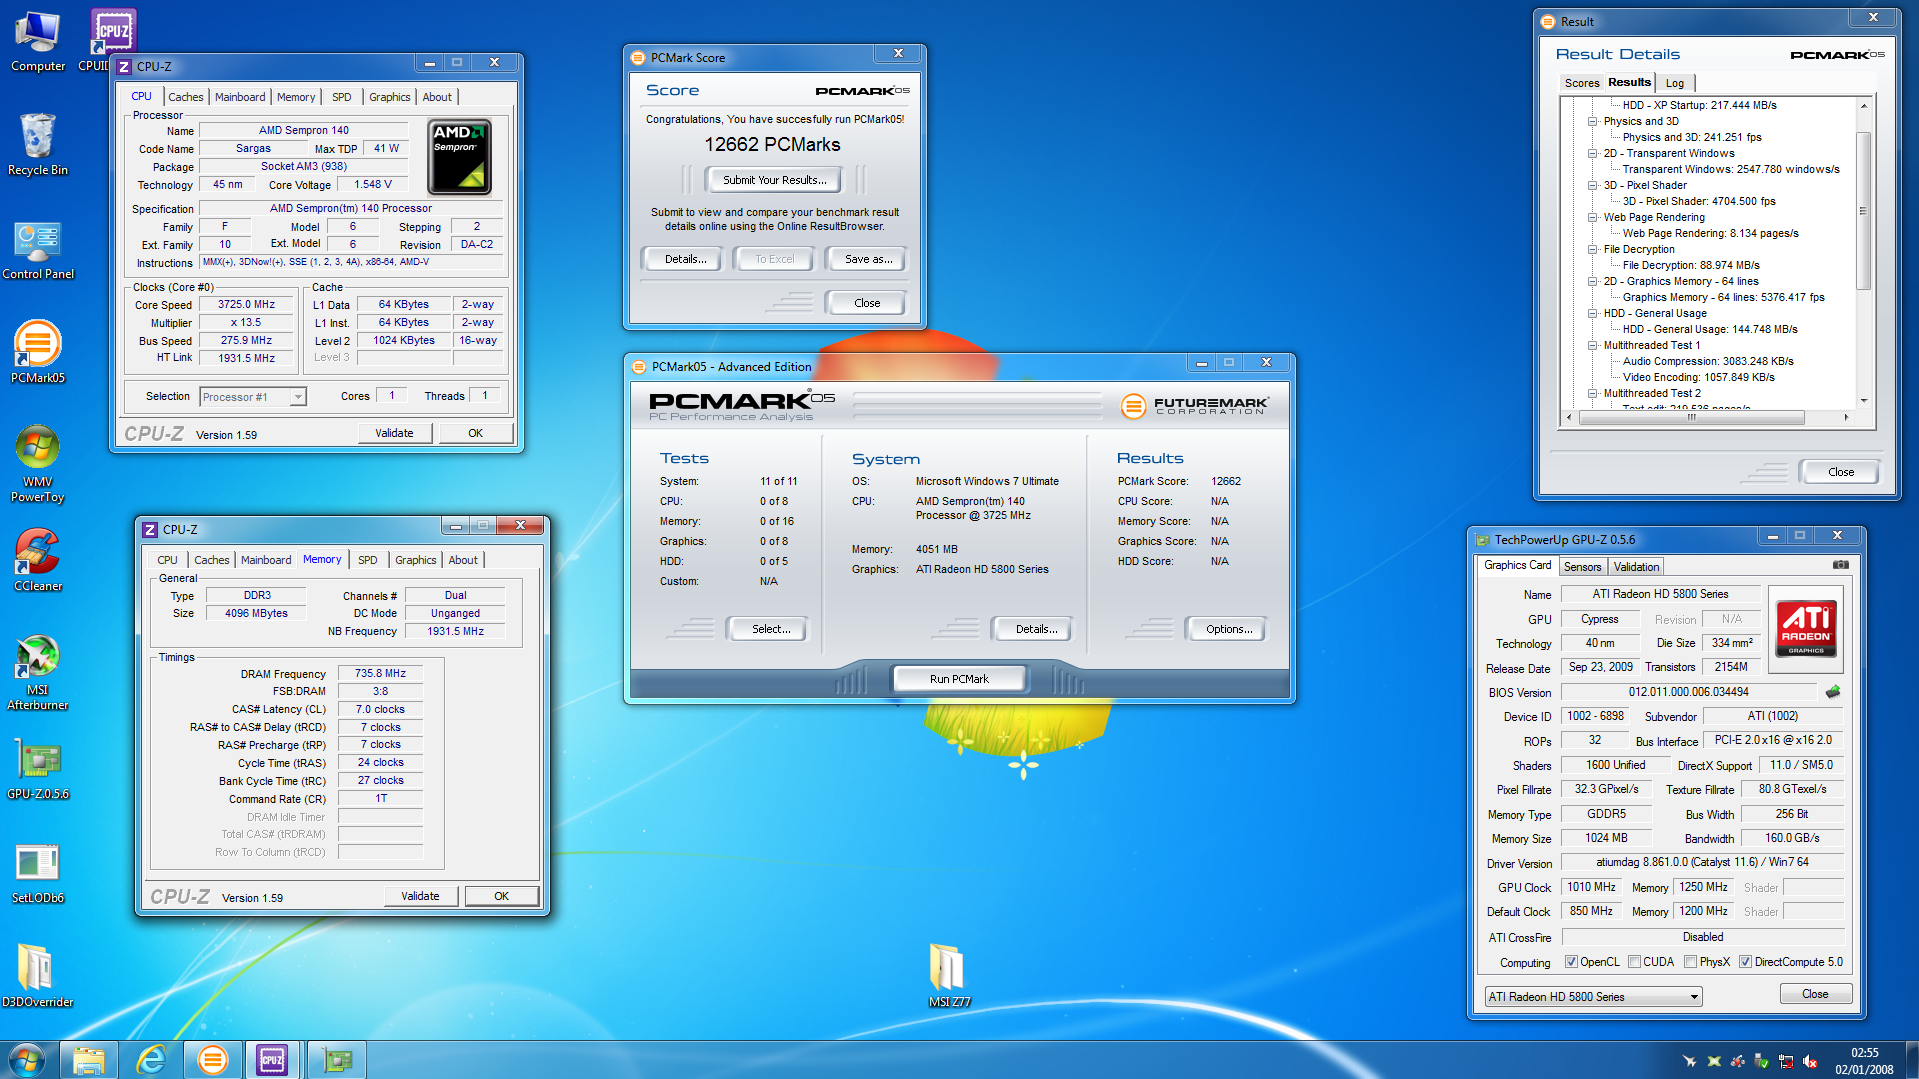Viewport: 1919px width, 1079px height.
Task: Open SPD tab in lower CPU-Z window
Action: (x=368, y=560)
